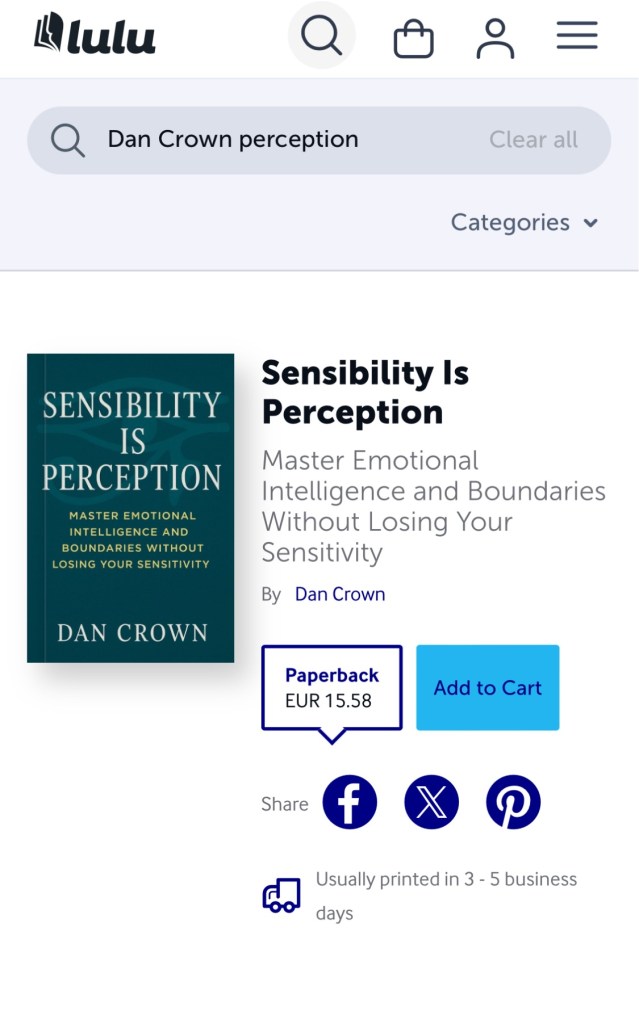Image resolution: width=639 pixels, height=1024 pixels.
Task: Open the Sensibility Is Perception book cover
Action: [x=131, y=507]
